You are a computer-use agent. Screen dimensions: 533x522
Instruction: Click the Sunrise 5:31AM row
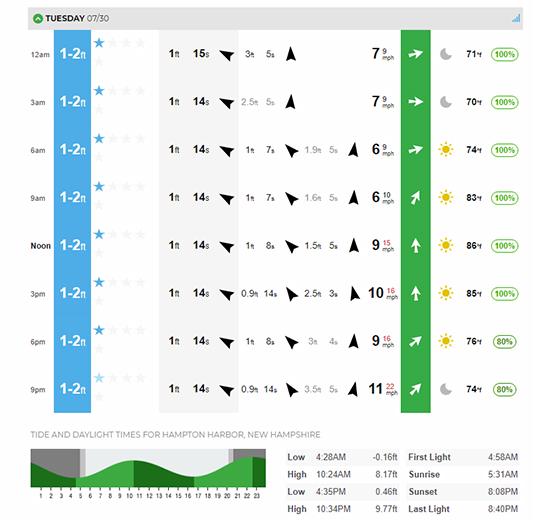463,474
